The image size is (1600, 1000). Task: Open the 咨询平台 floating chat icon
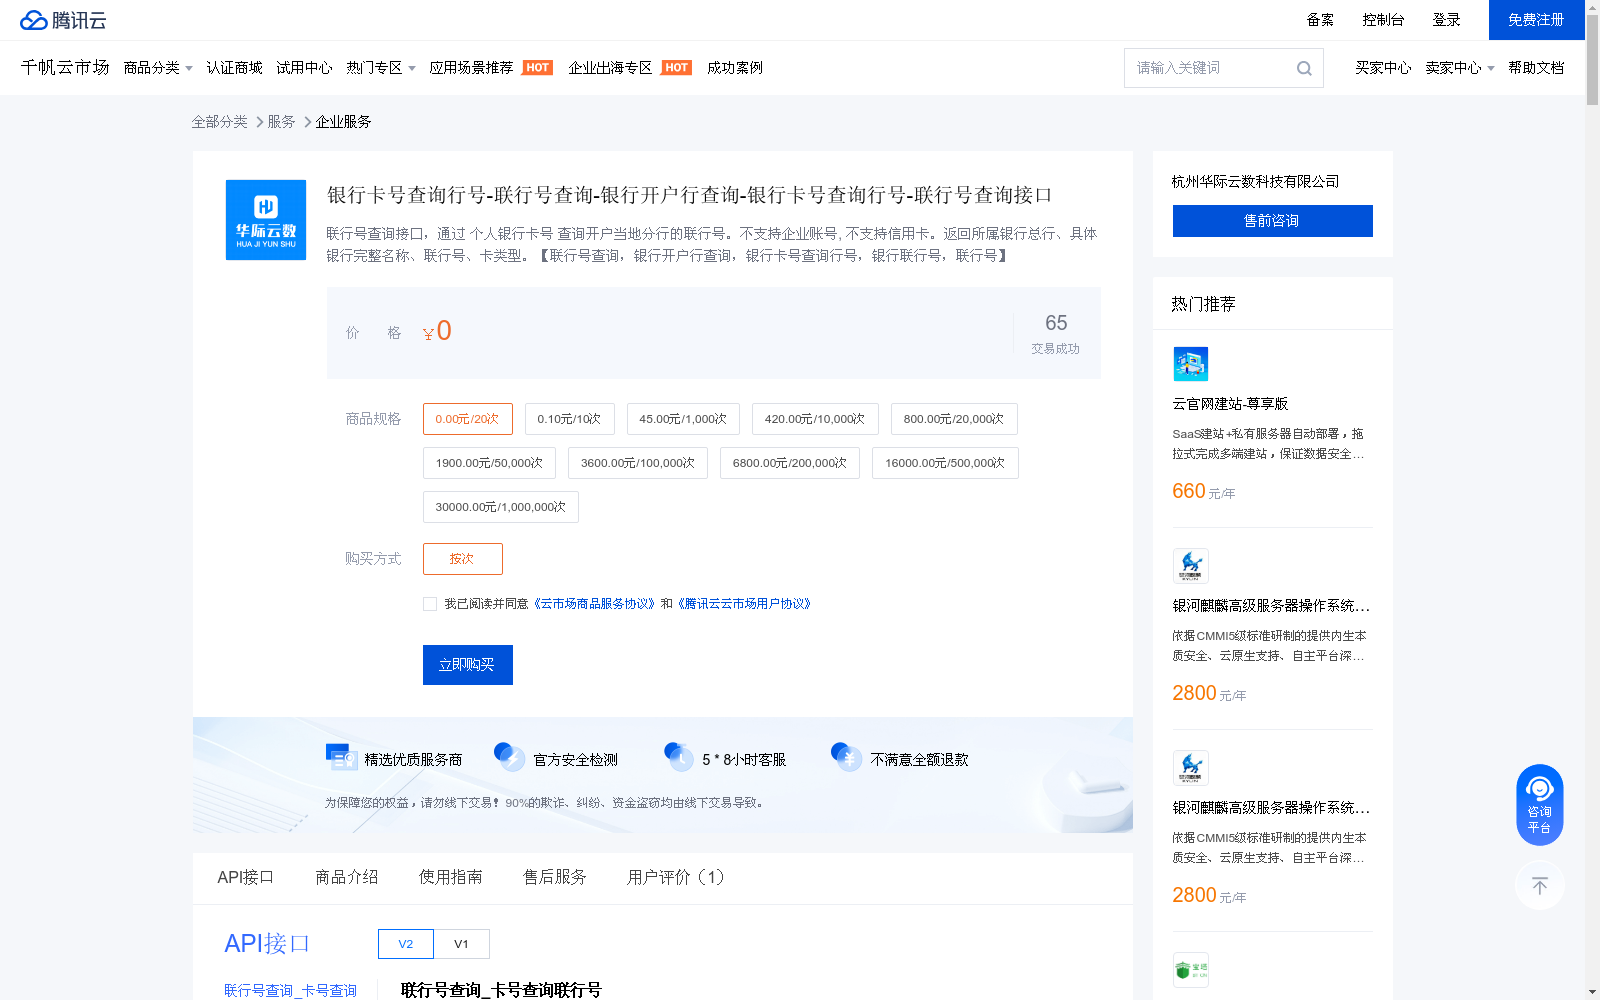coord(1540,804)
